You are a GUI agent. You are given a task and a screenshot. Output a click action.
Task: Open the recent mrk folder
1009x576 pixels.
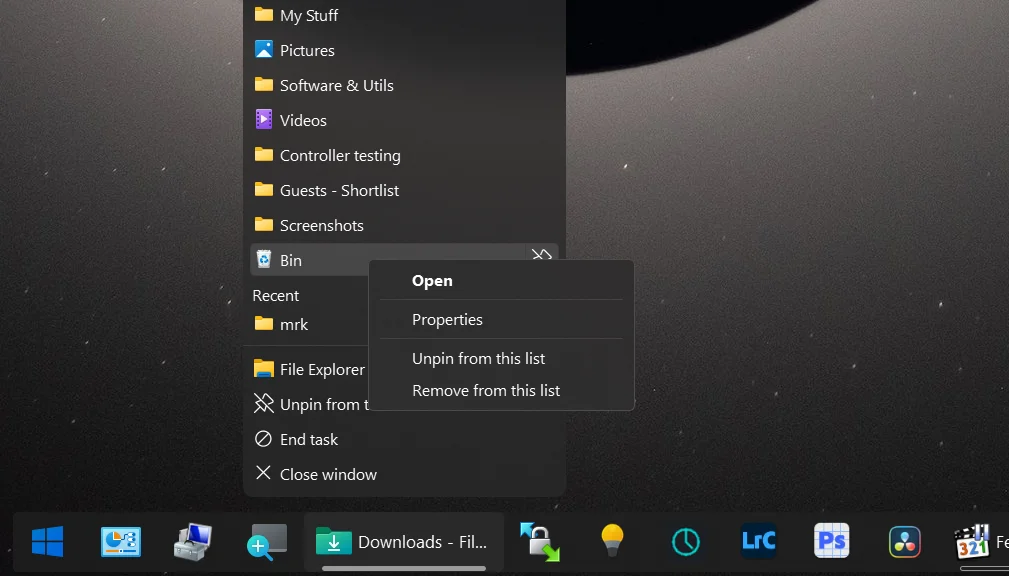[309, 324]
